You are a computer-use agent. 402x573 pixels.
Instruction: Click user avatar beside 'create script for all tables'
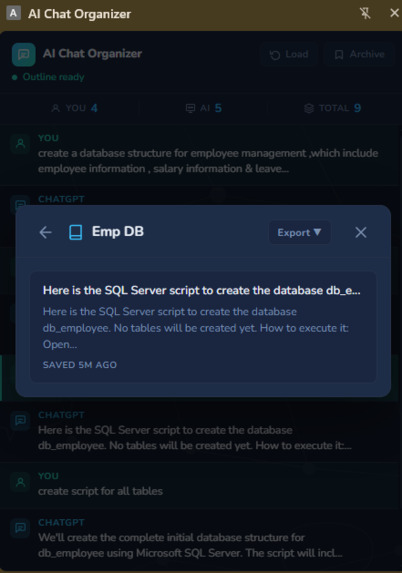click(x=21, y=482)
